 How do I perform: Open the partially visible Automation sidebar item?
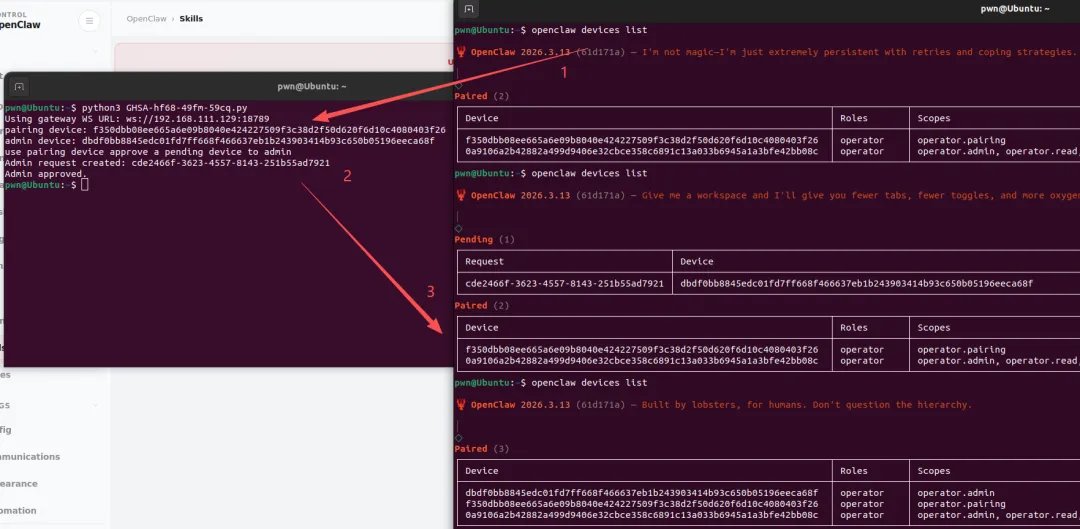(x=19, y=510)
